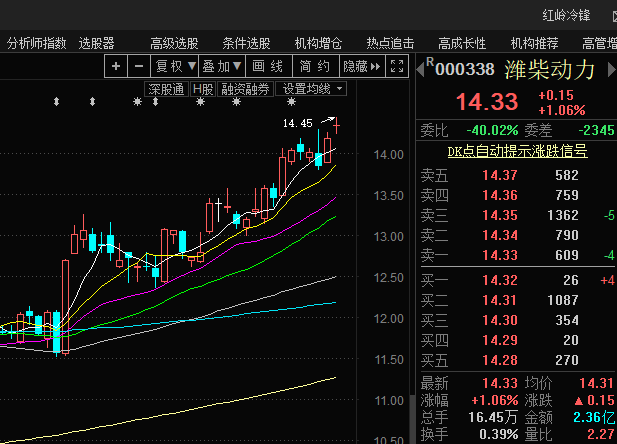The height and width of the screenshot is (444, 617).
Task: Click 换手 value 0.39%
Action: click(x=499, y=435)
